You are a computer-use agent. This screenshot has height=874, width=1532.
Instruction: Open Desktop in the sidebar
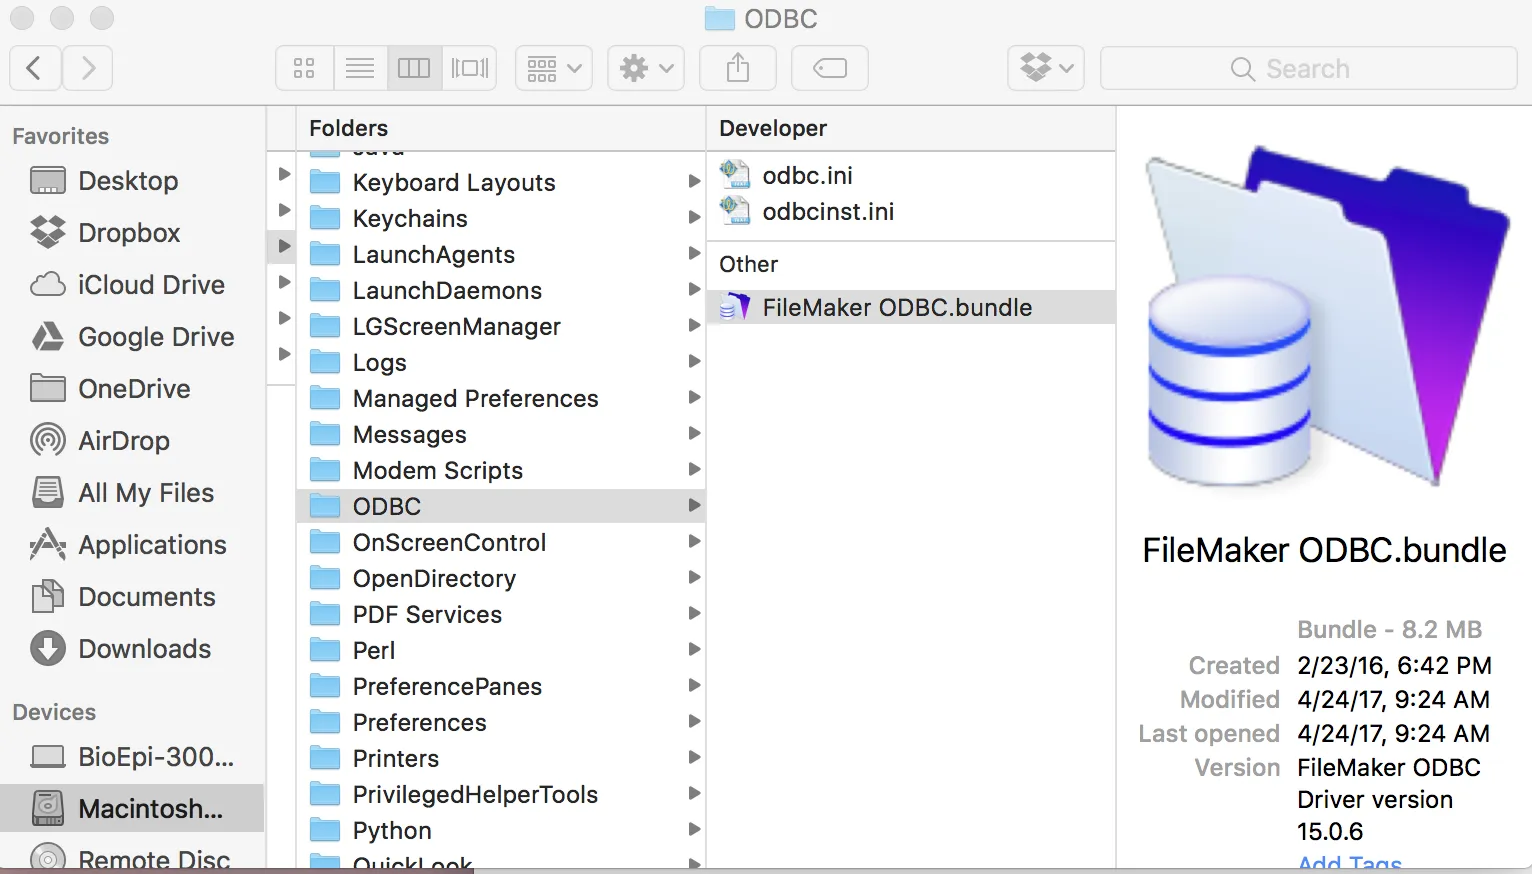pos(132,181)
